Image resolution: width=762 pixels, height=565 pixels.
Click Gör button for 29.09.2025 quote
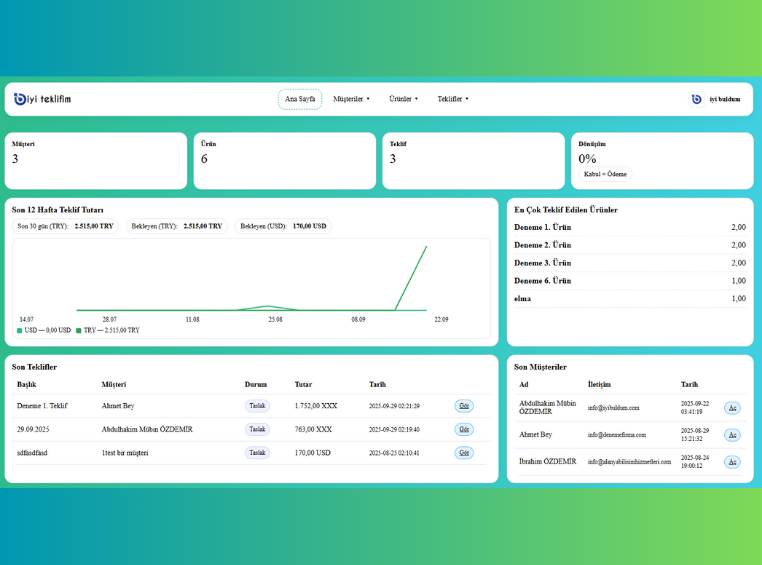click(x=464, y=429)
